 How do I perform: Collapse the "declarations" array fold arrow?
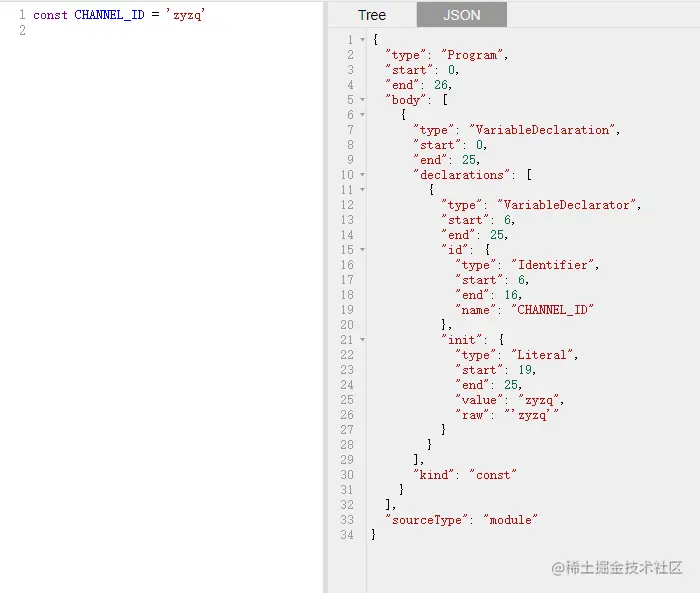tap(362, 175)
